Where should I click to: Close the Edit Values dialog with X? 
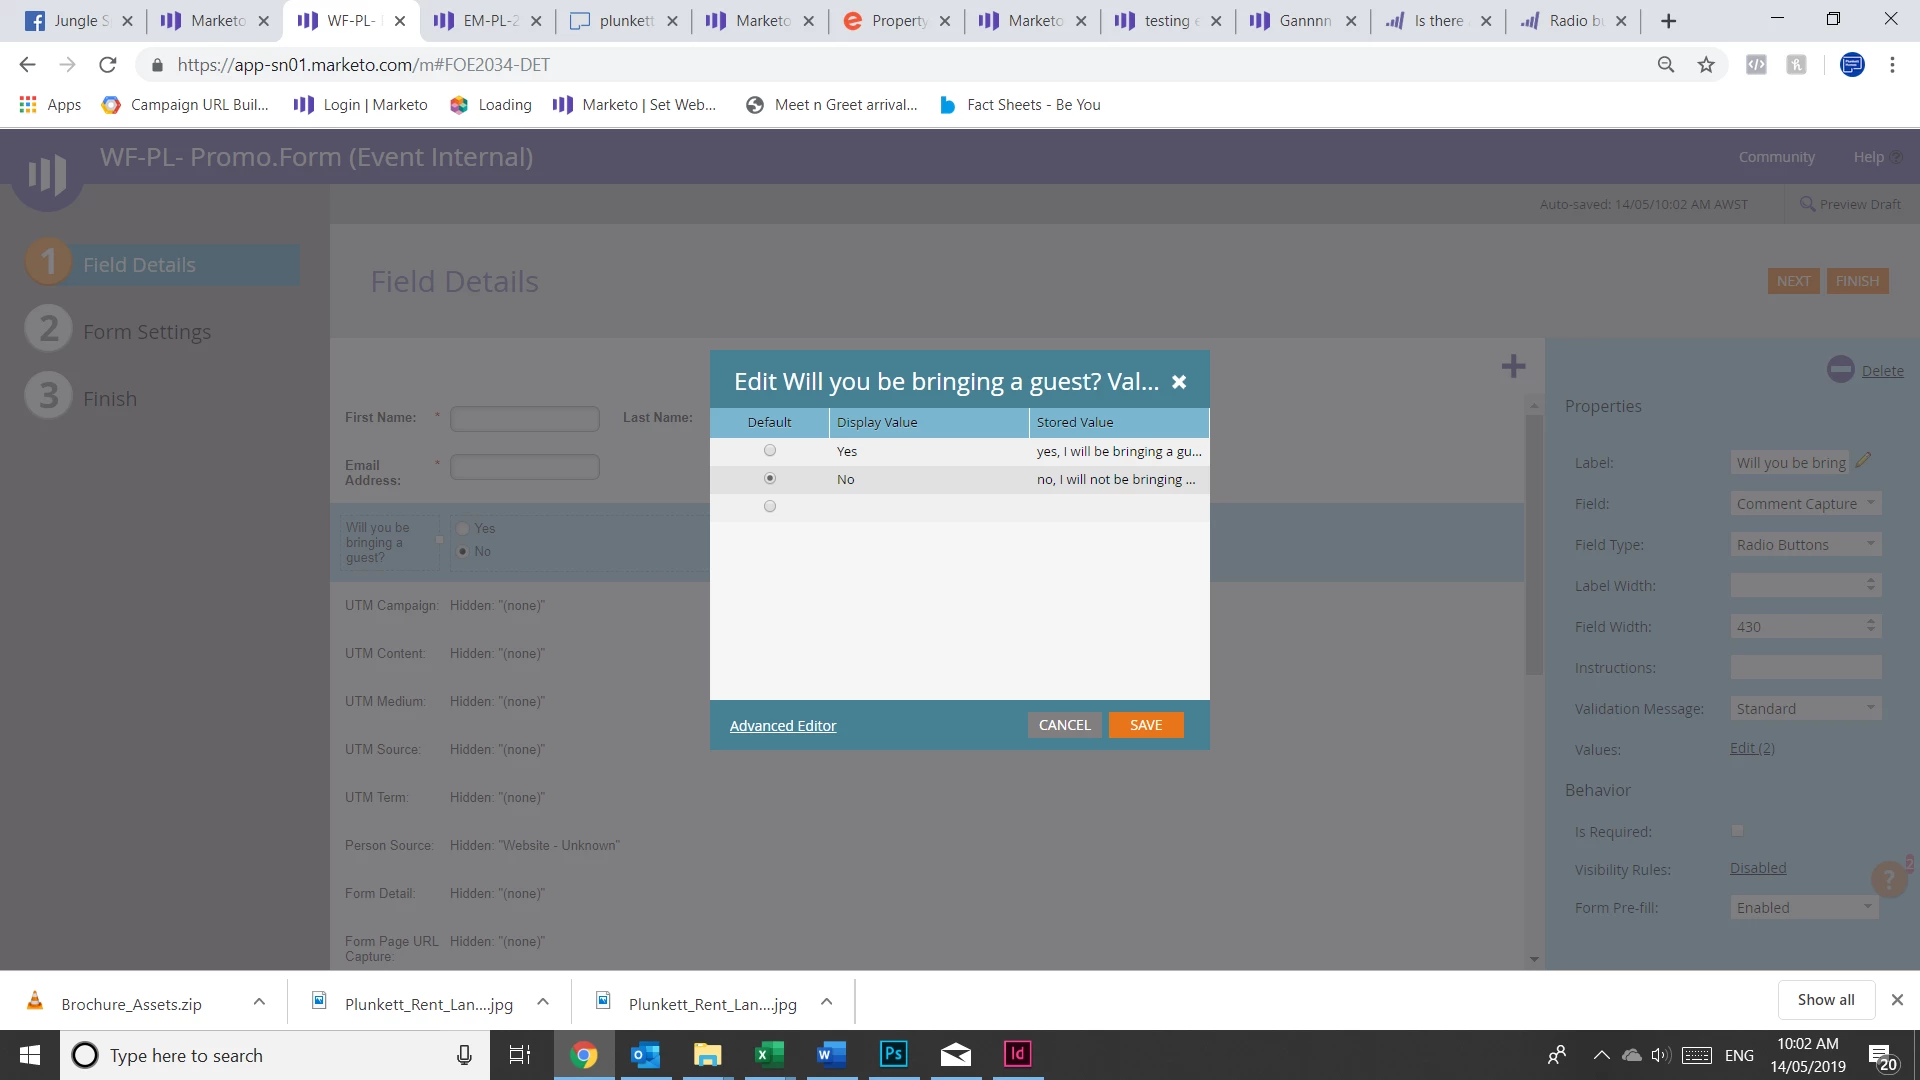click(x=1179, y=382)
